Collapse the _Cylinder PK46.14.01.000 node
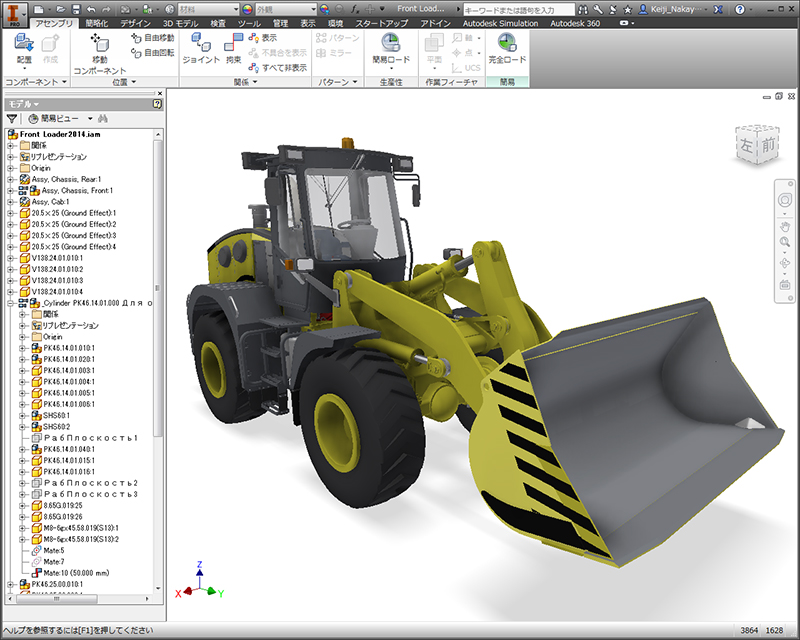This screenshot has height=640, width=800. 10,302
